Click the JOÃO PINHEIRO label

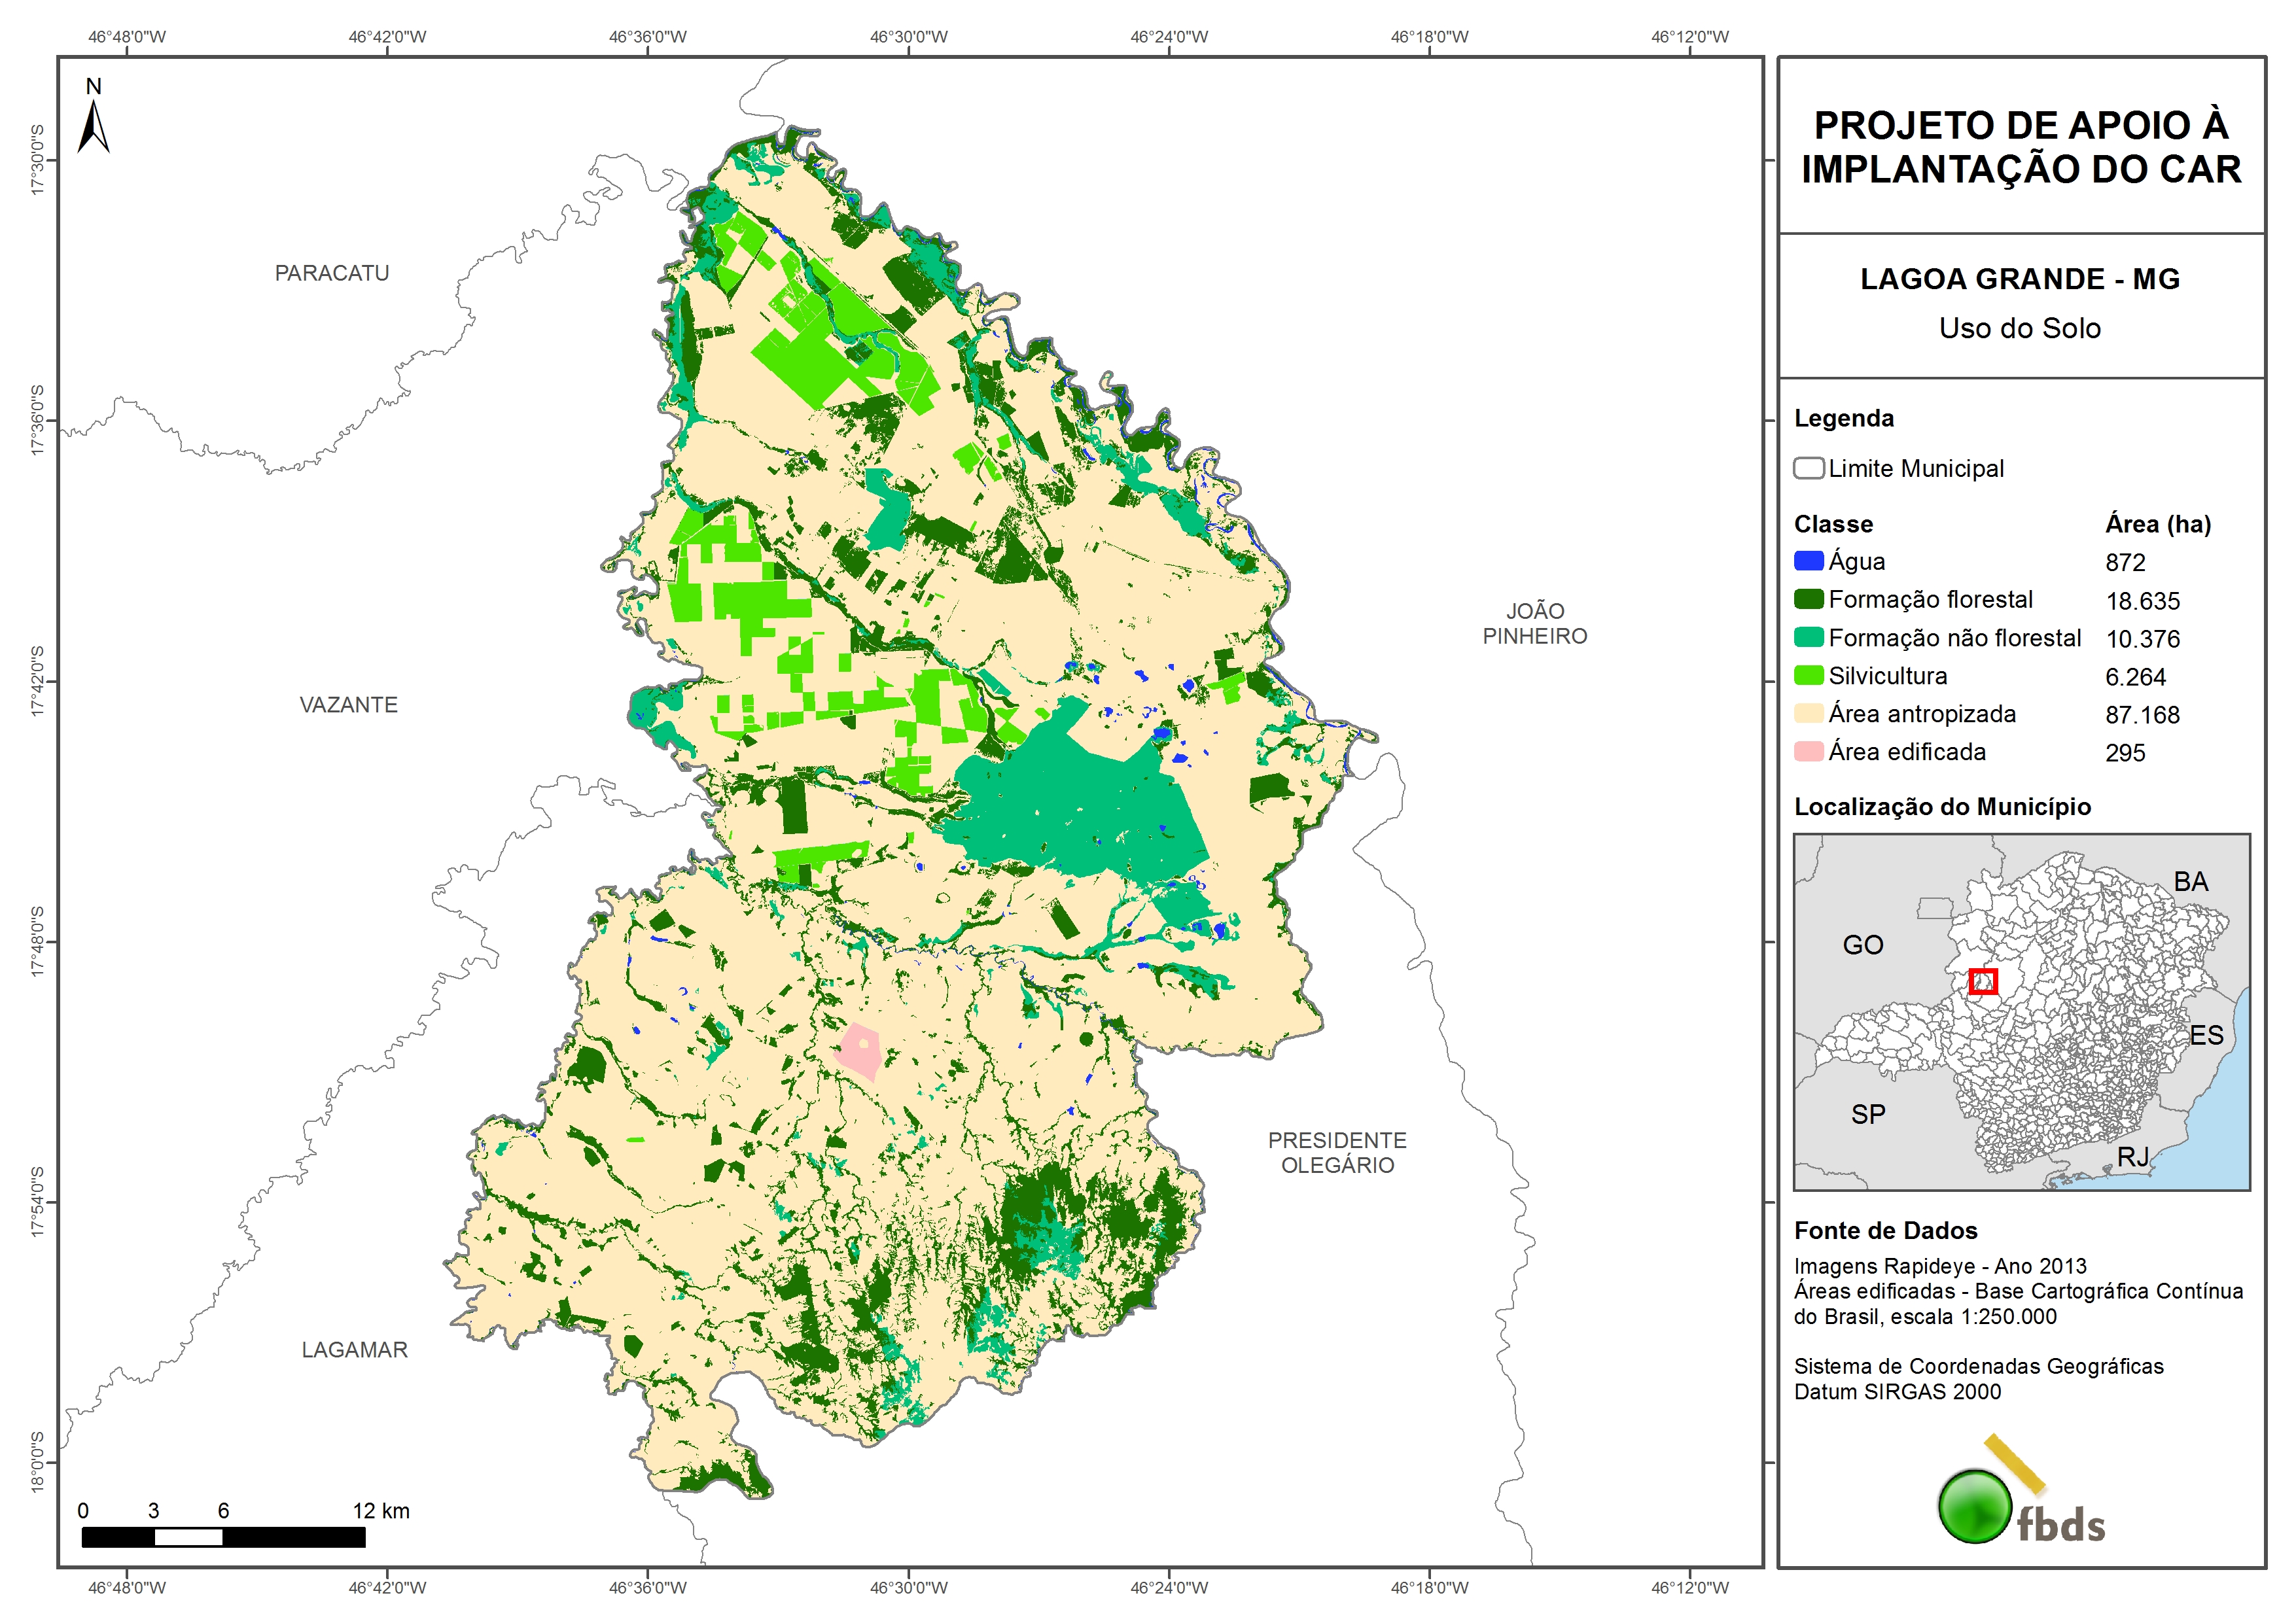tap(1534, 623)
